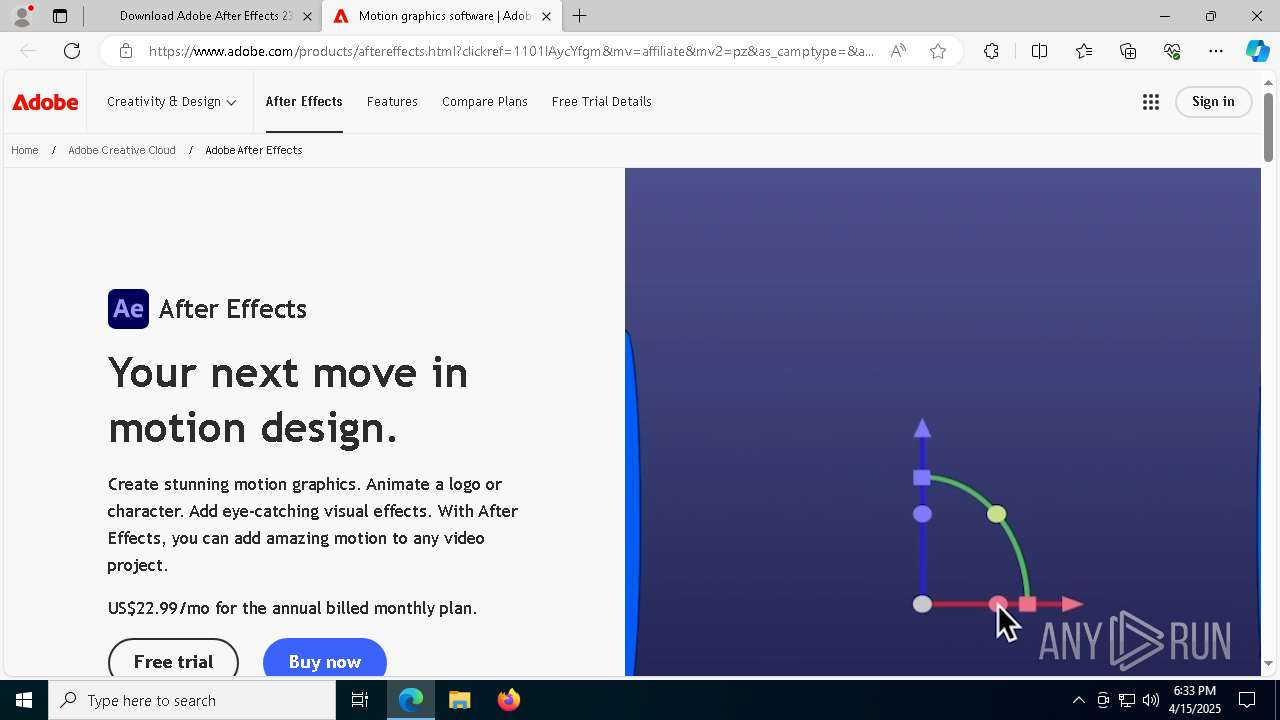Open Collections panel
Viewport: 1280px width, 720px height.
[x=1128, y=51]
